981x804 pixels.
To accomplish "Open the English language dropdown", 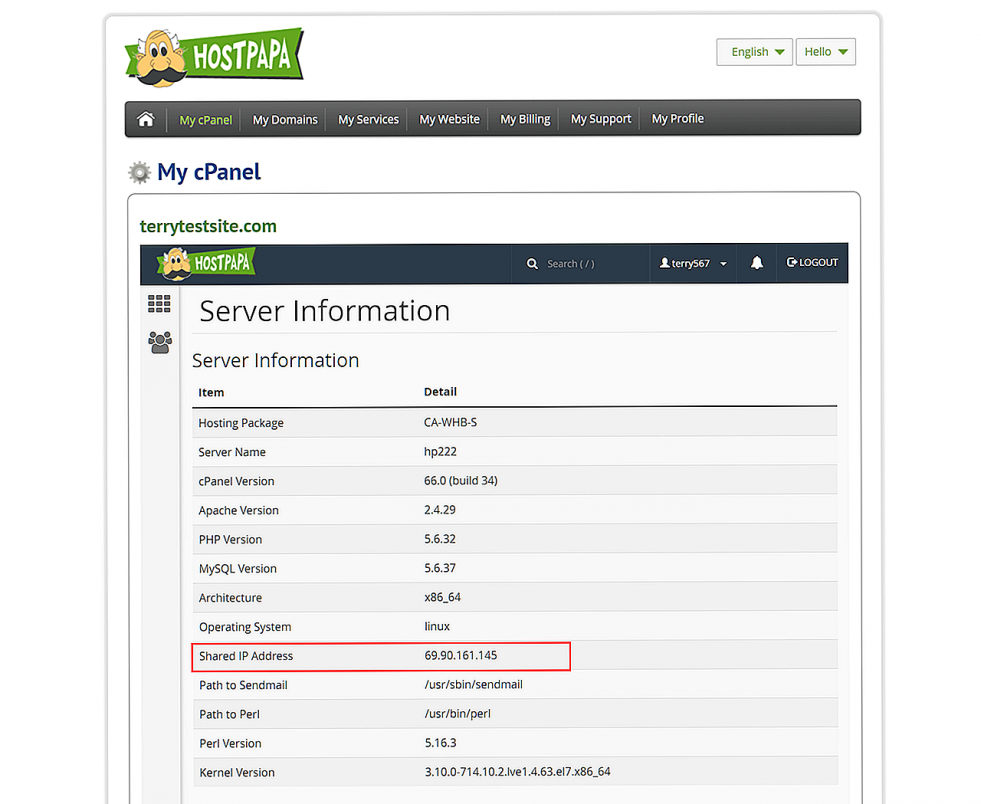I will (754, 52).
